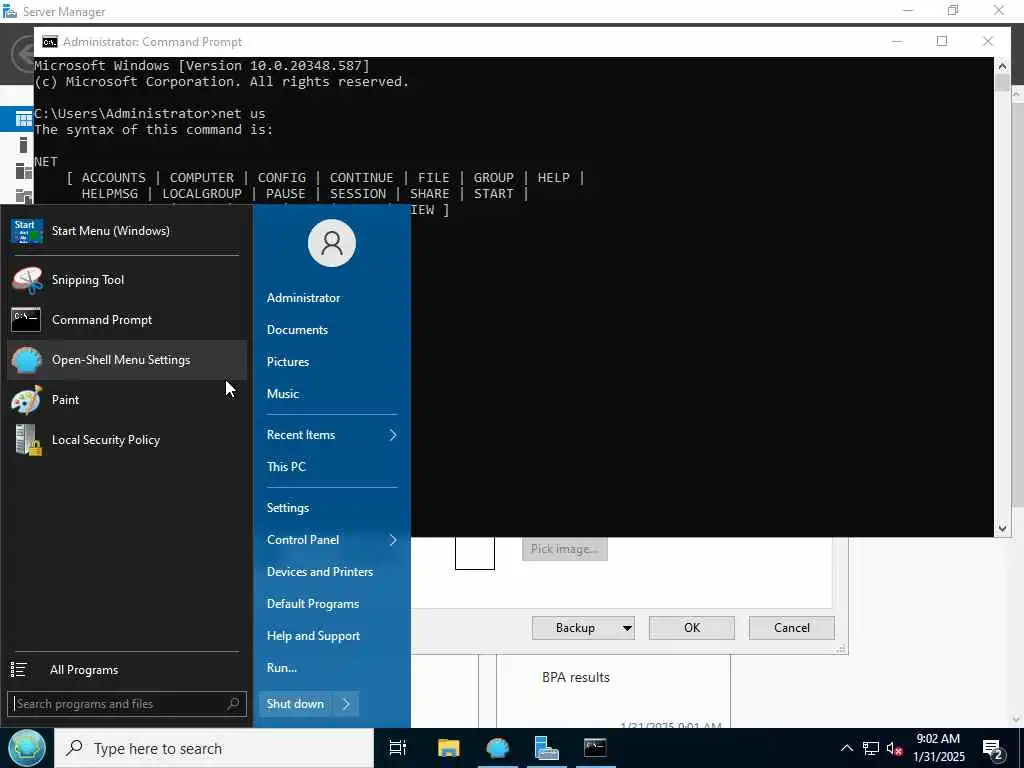Viewport: 1024px width, 768px height.
Task: Open Devices and Printers
Action: pos(320,572)
